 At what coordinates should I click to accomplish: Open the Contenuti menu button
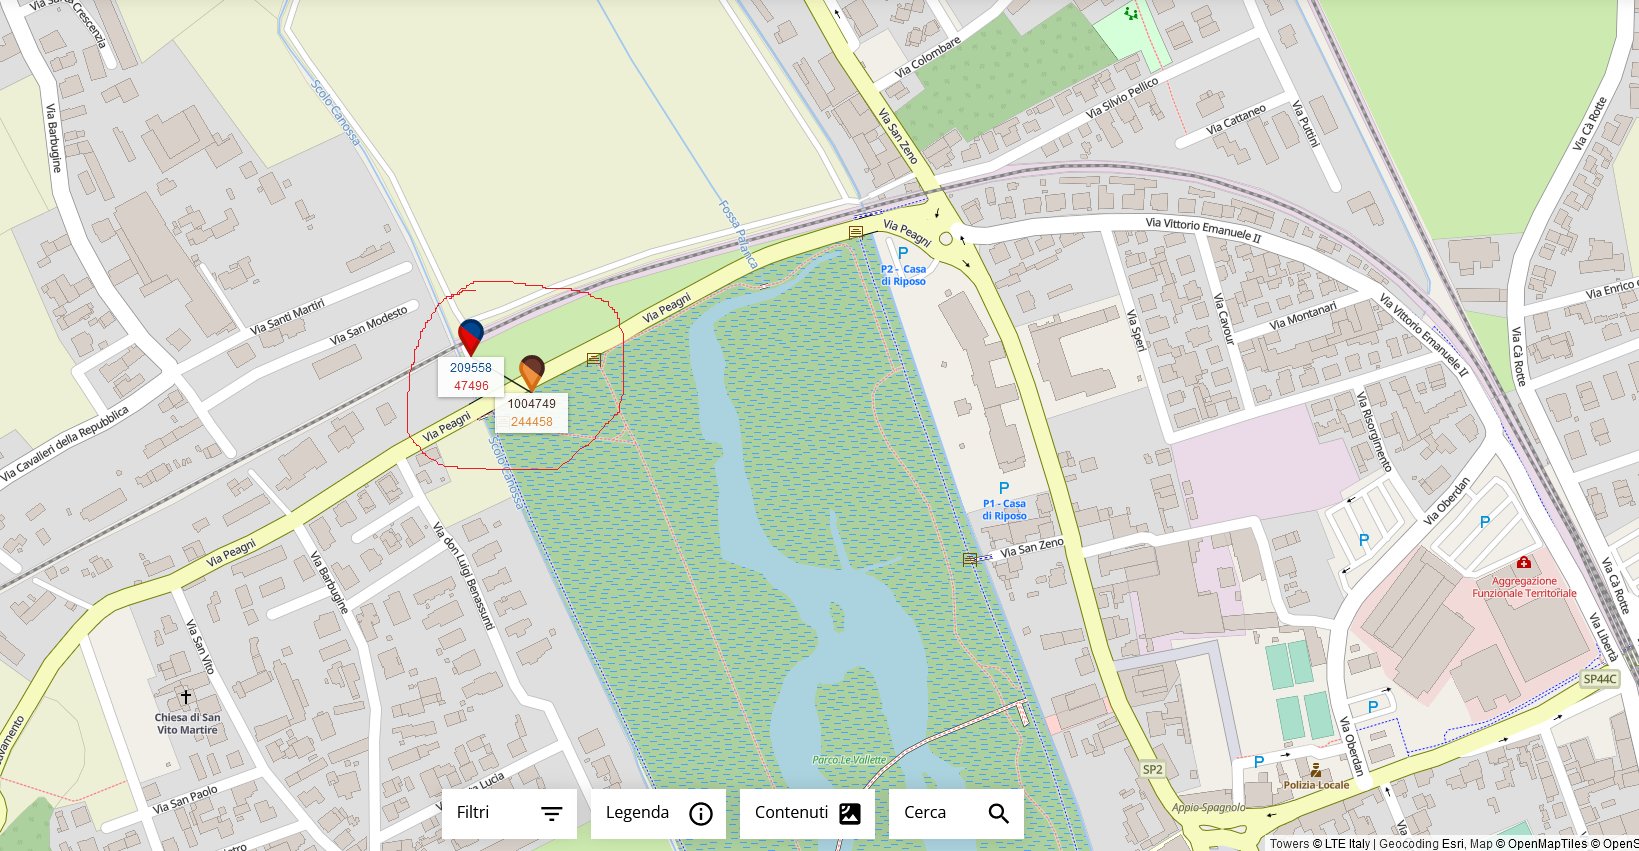pos(807,813)
